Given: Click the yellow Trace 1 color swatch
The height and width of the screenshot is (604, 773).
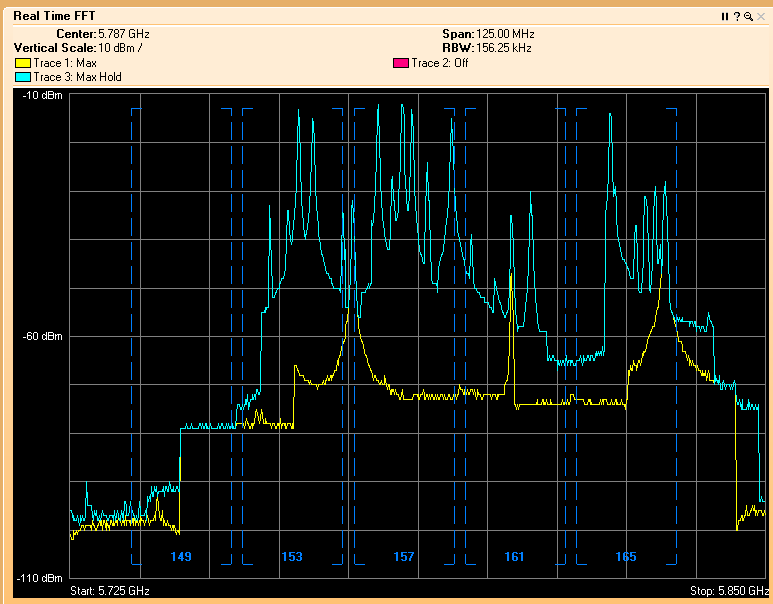Looking at the screenshot, I should 23,63.
